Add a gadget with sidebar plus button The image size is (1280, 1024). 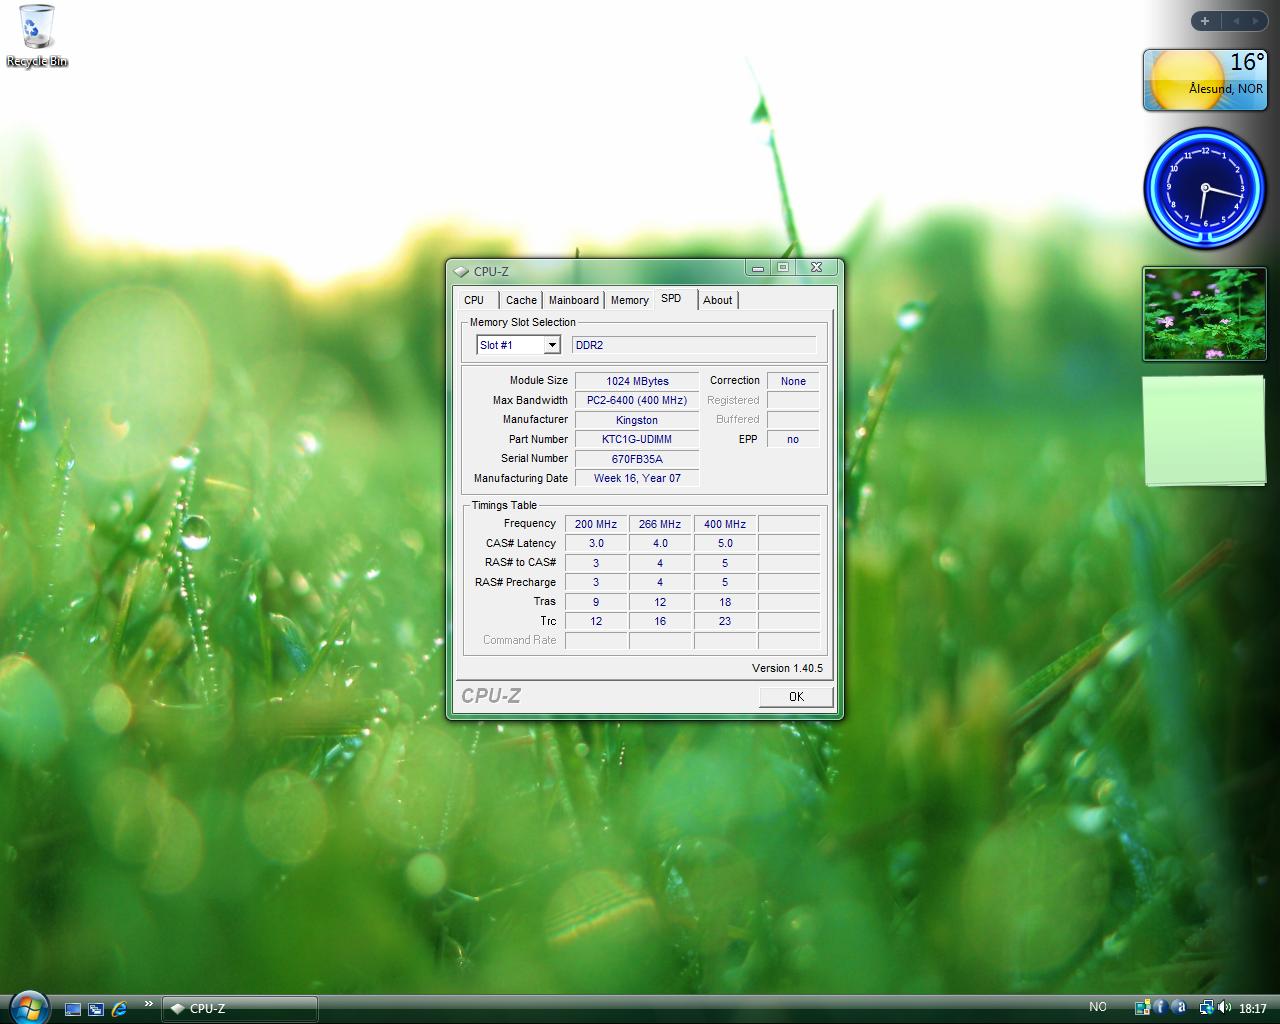coord(1205,21)
